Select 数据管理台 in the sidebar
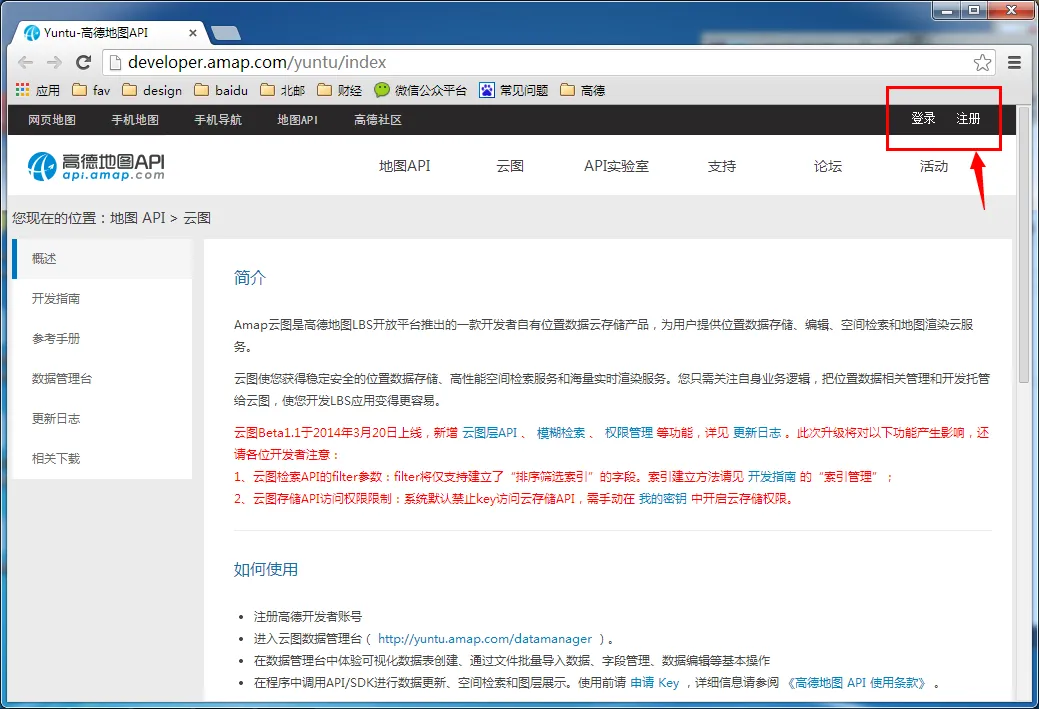This screenshot has width=1039, height=709. 102,378
